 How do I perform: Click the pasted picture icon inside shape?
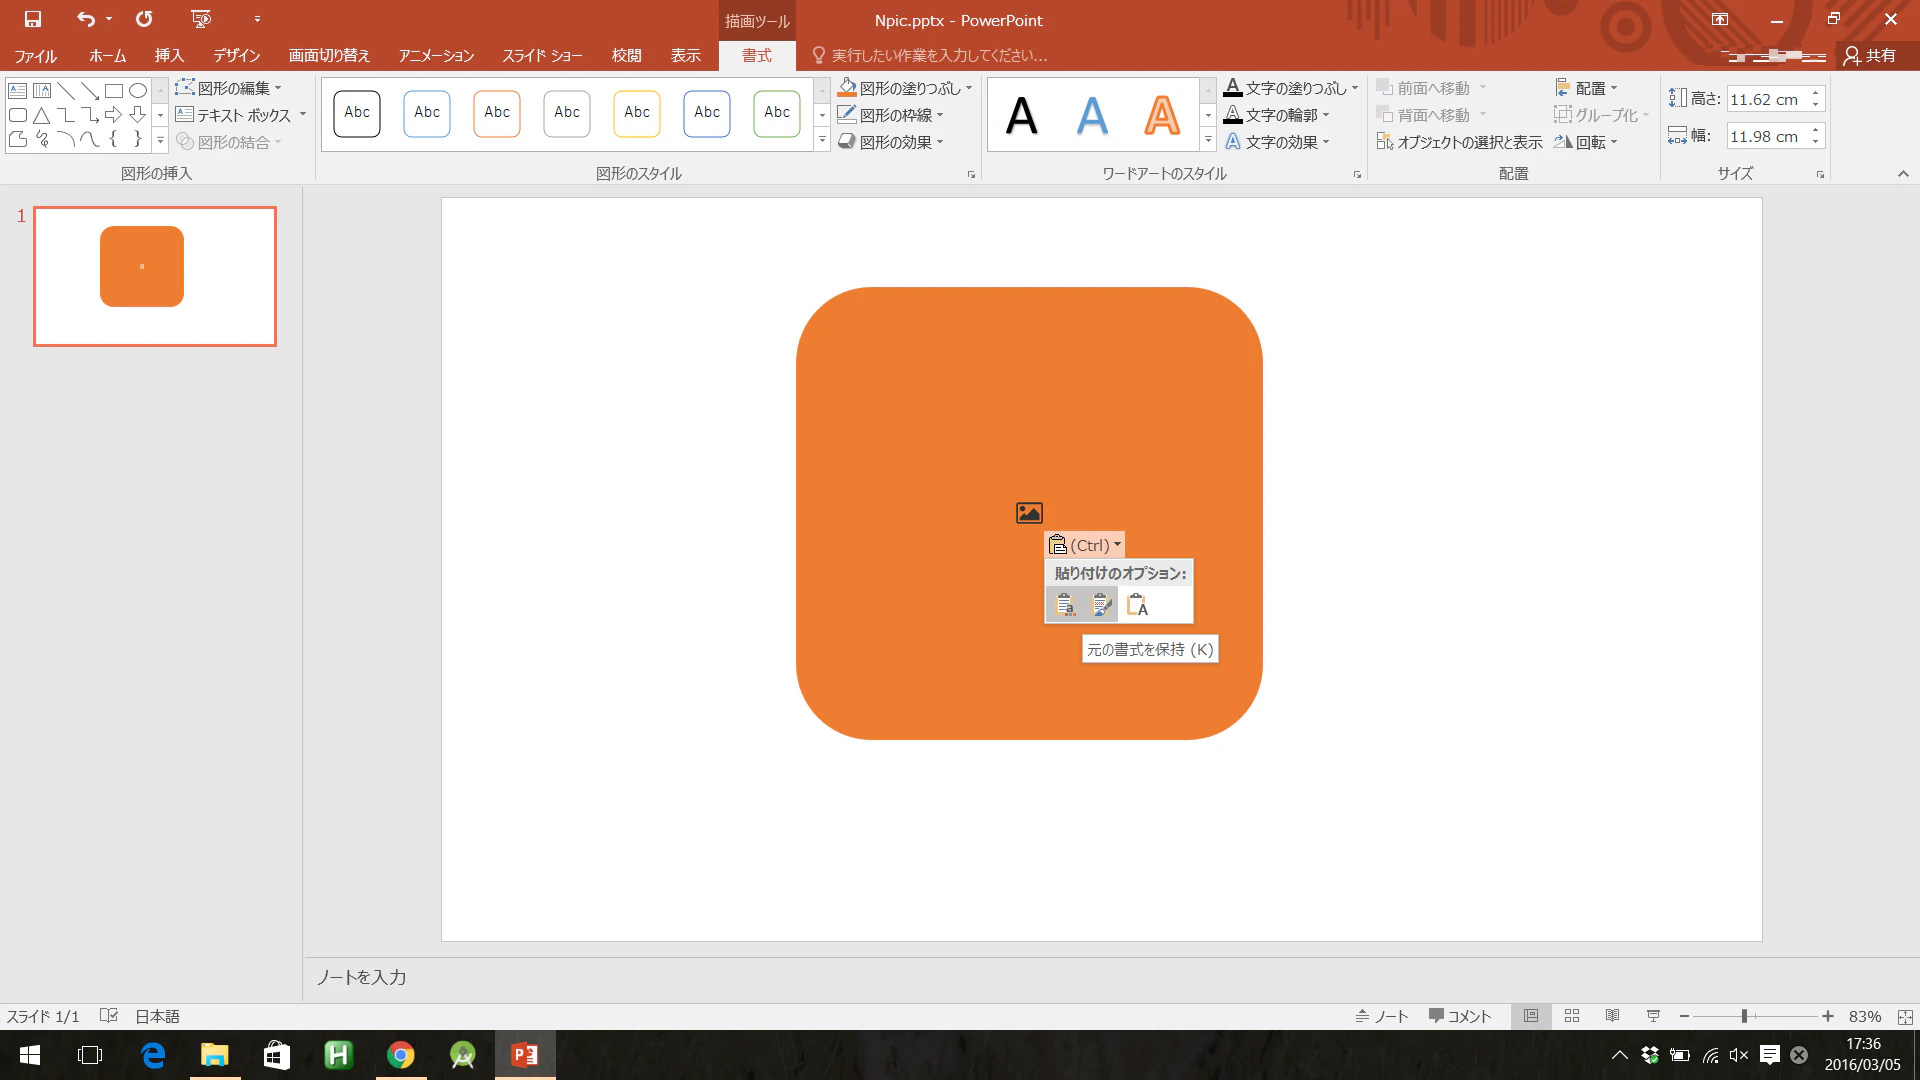coord(1029,513)
